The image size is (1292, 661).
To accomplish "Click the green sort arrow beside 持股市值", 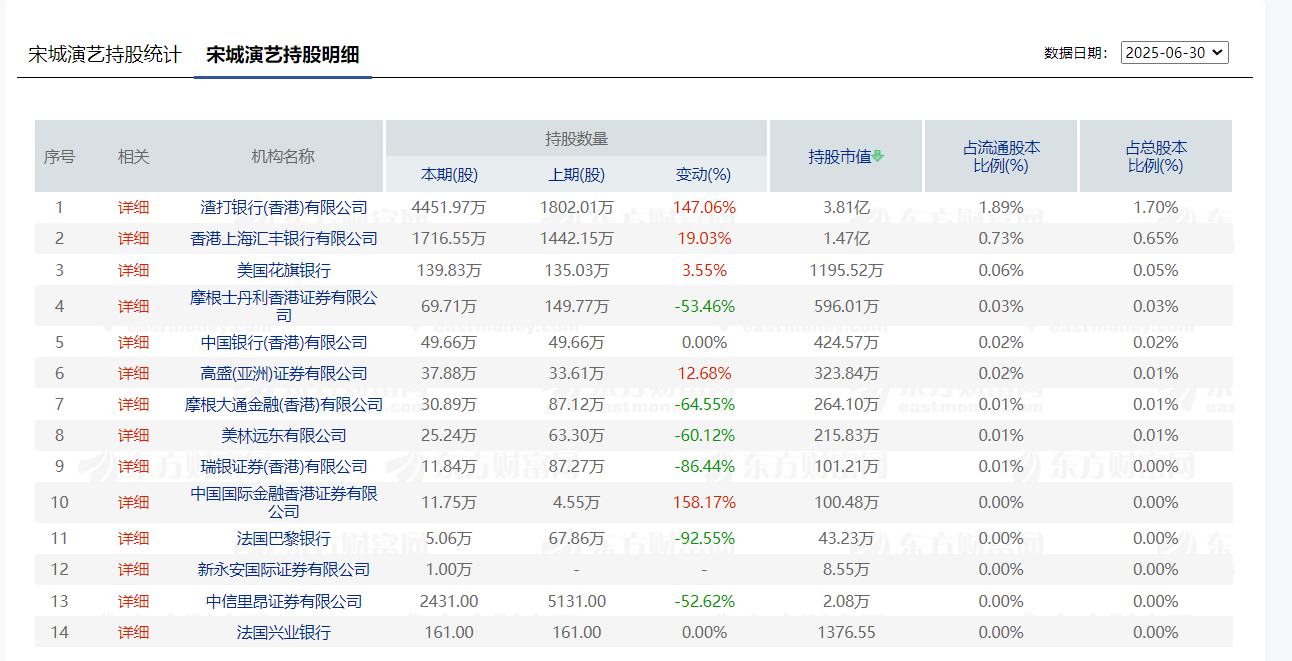I will click(878, 156).
